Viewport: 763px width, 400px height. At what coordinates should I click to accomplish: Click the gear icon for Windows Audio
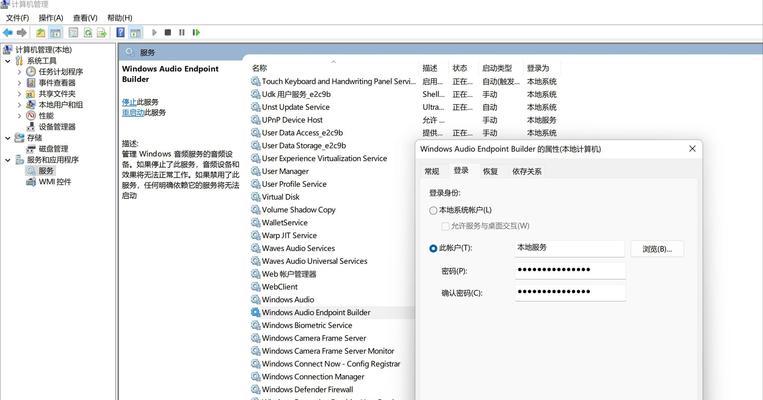(x=255, y=299)
